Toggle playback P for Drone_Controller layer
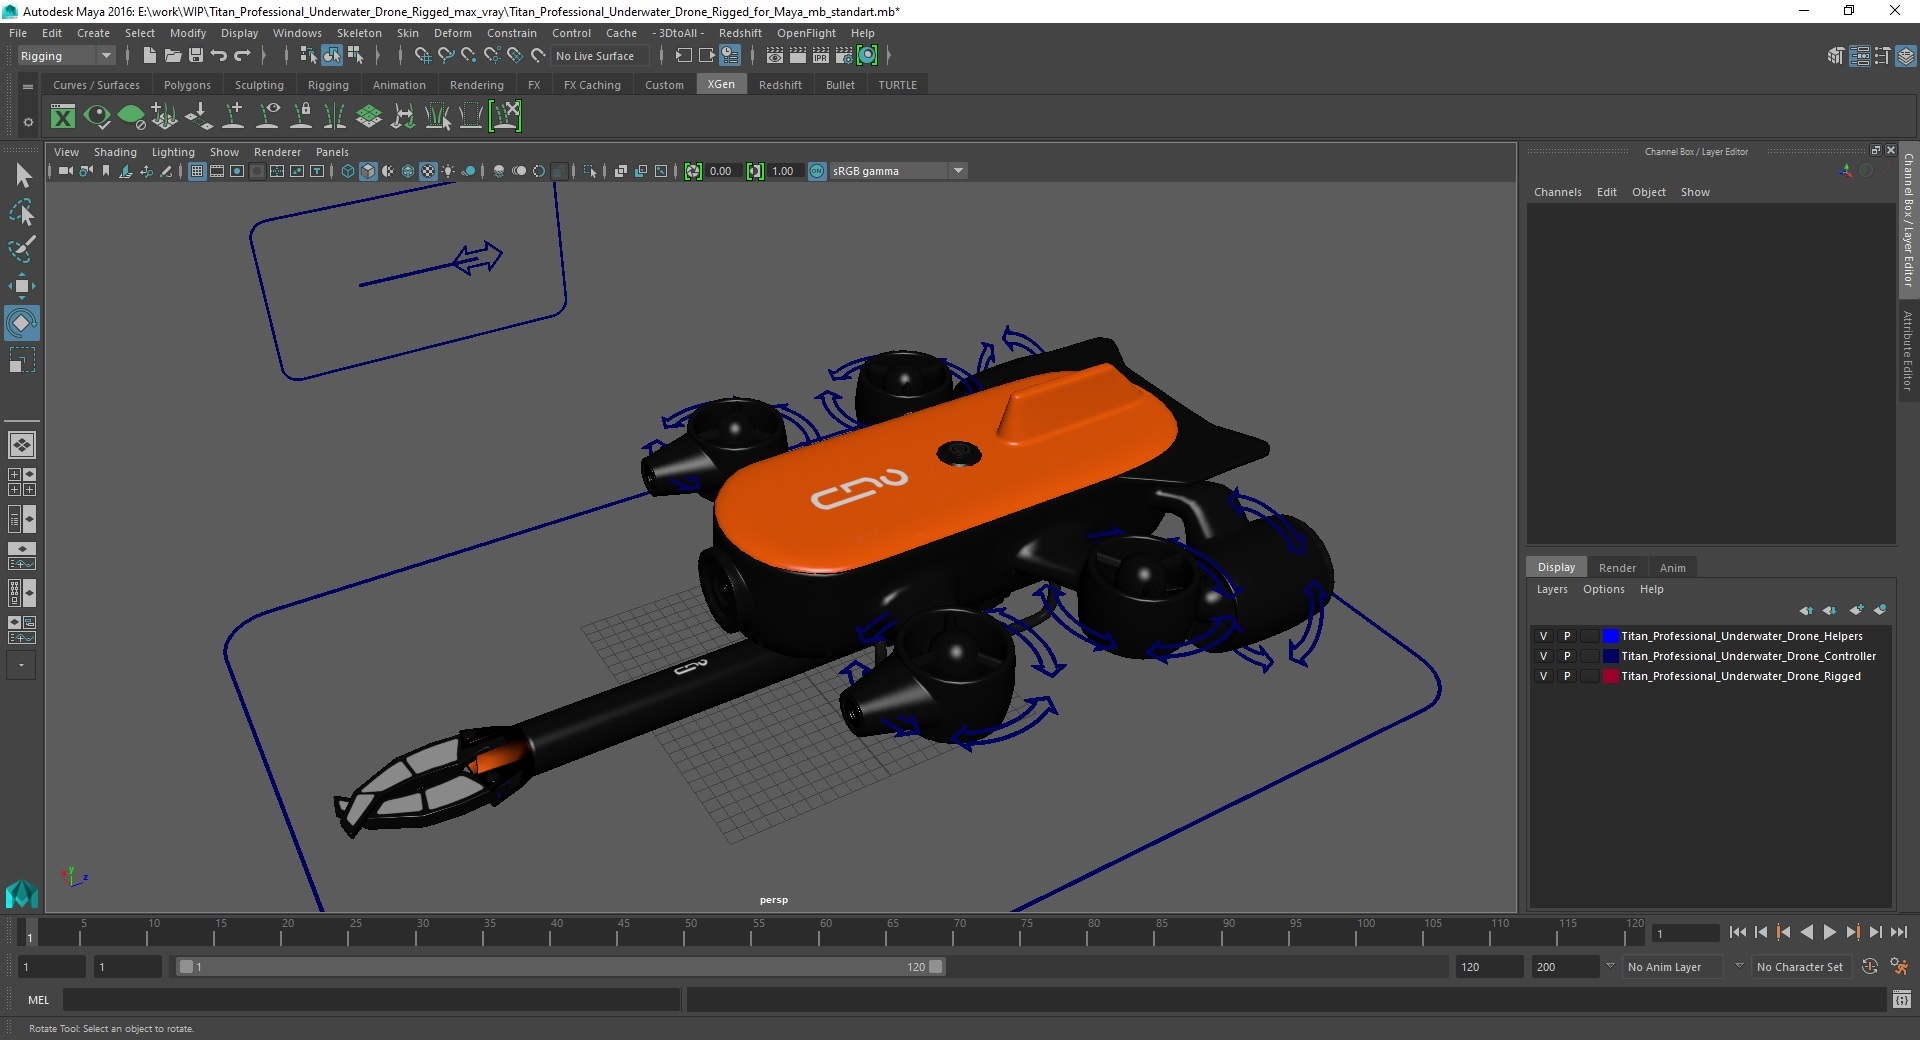This screenshot has height=1040, width=1920. [x=1567, y=656]
